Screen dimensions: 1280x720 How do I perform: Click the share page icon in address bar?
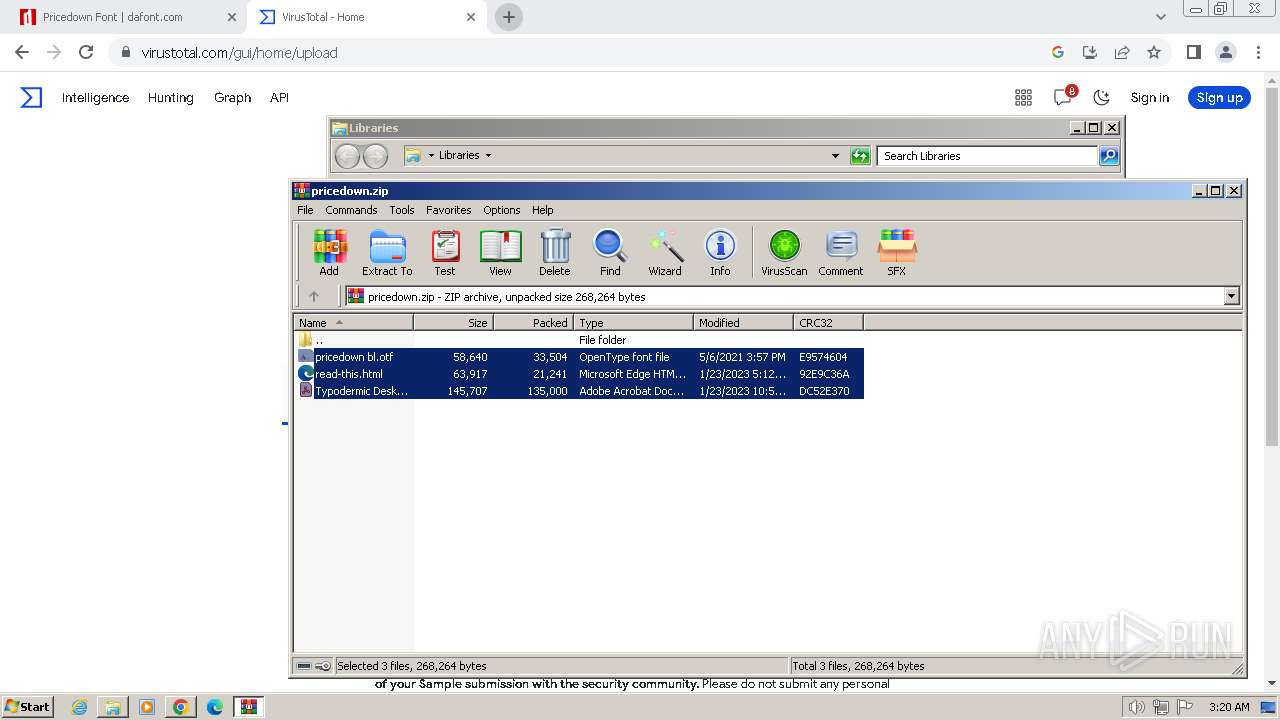1122,52
